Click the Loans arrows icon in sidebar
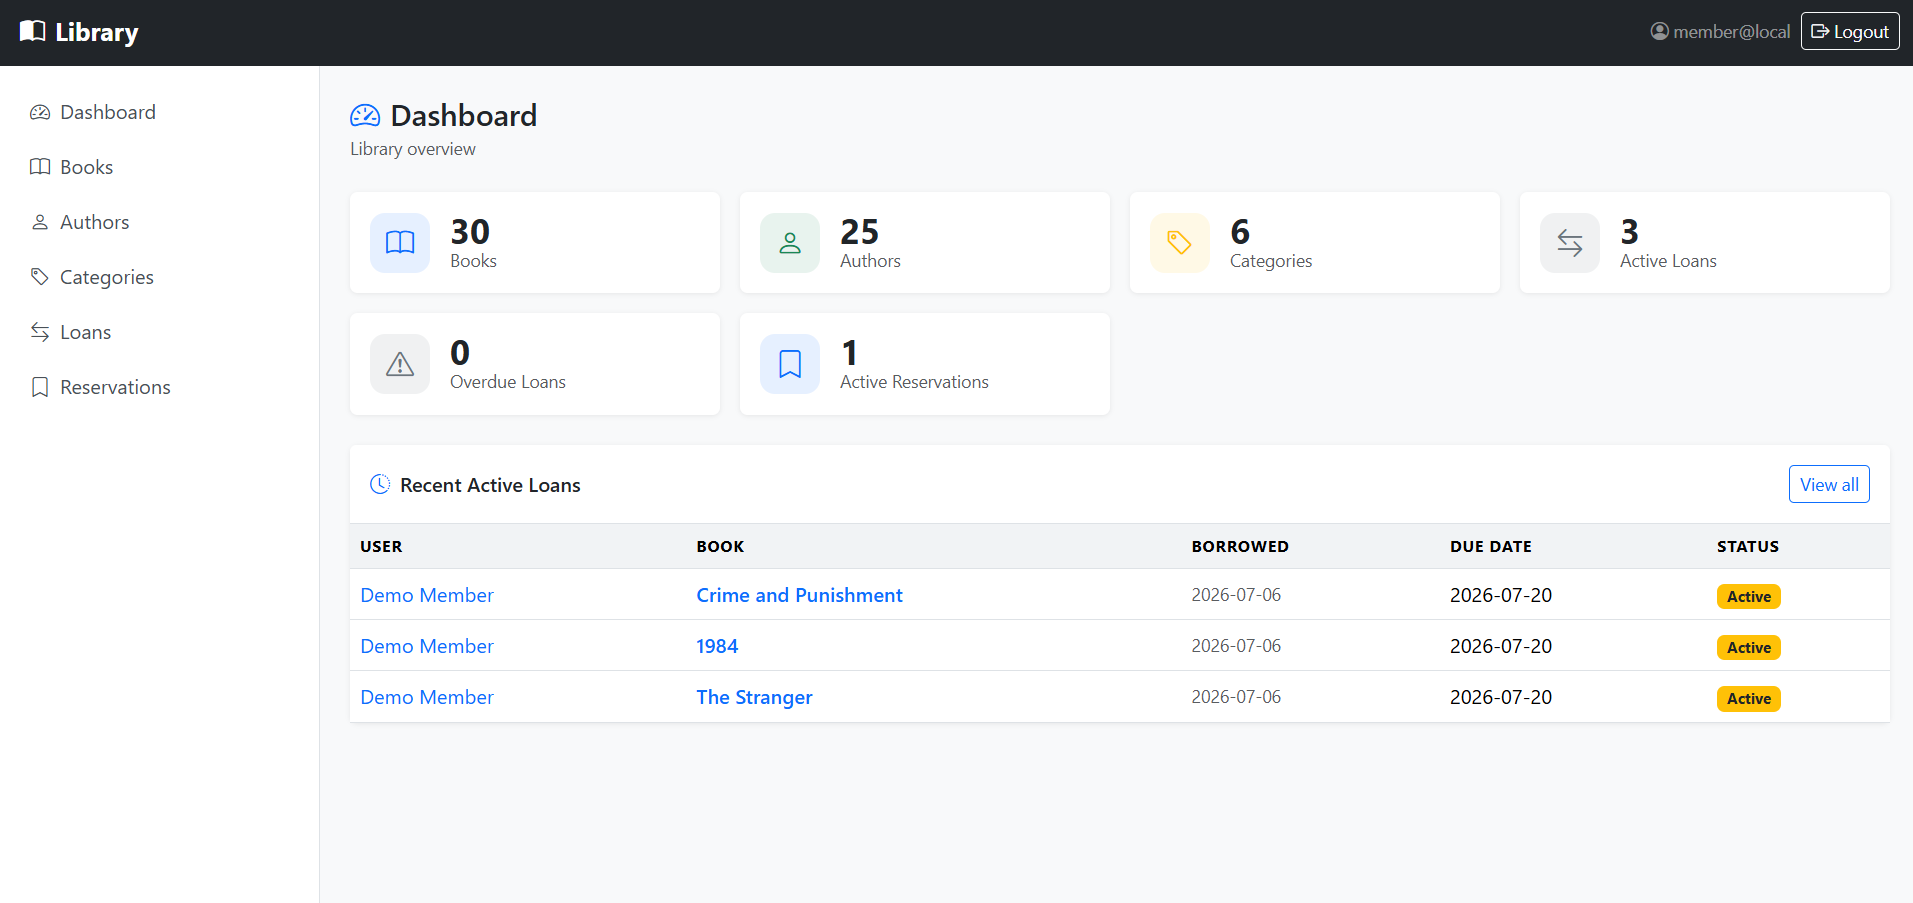 point(40,332)
